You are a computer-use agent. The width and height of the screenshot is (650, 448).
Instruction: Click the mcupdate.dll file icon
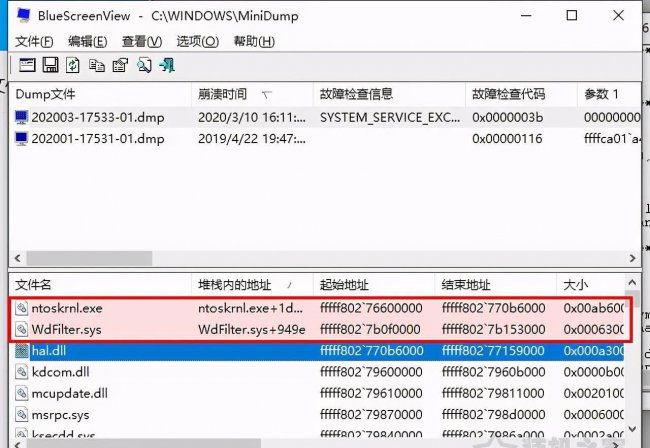click(x=21, y=393)
